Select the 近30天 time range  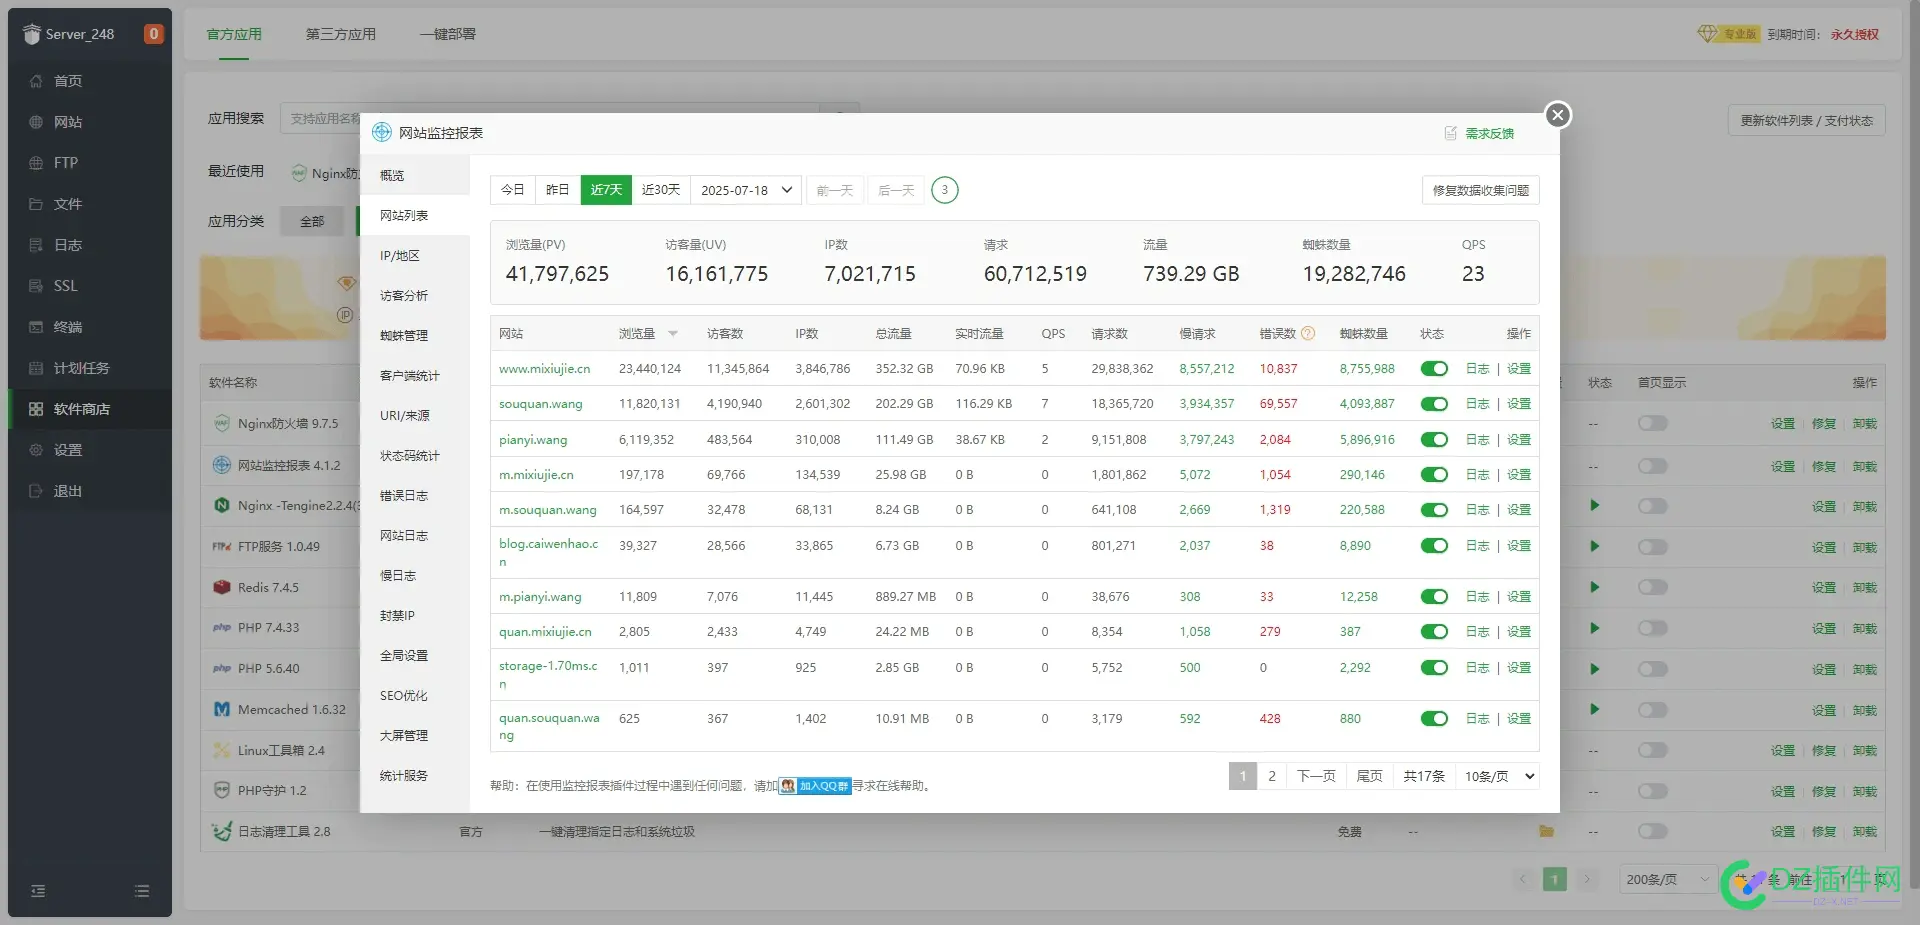pyautogui.click(x=660, y=190)
